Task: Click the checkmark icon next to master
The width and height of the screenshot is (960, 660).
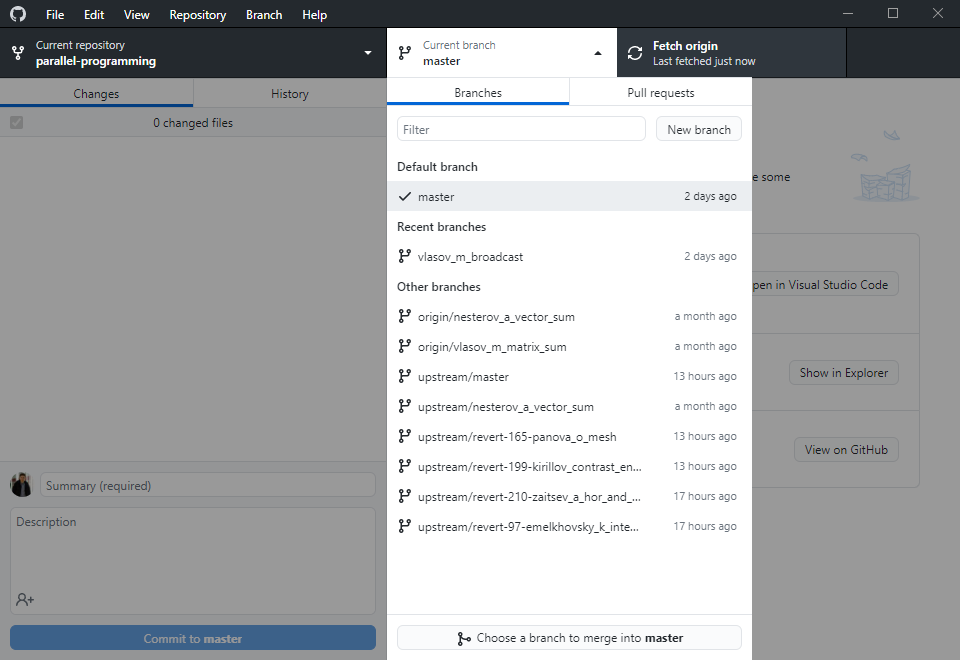Action: click(405, 197)
